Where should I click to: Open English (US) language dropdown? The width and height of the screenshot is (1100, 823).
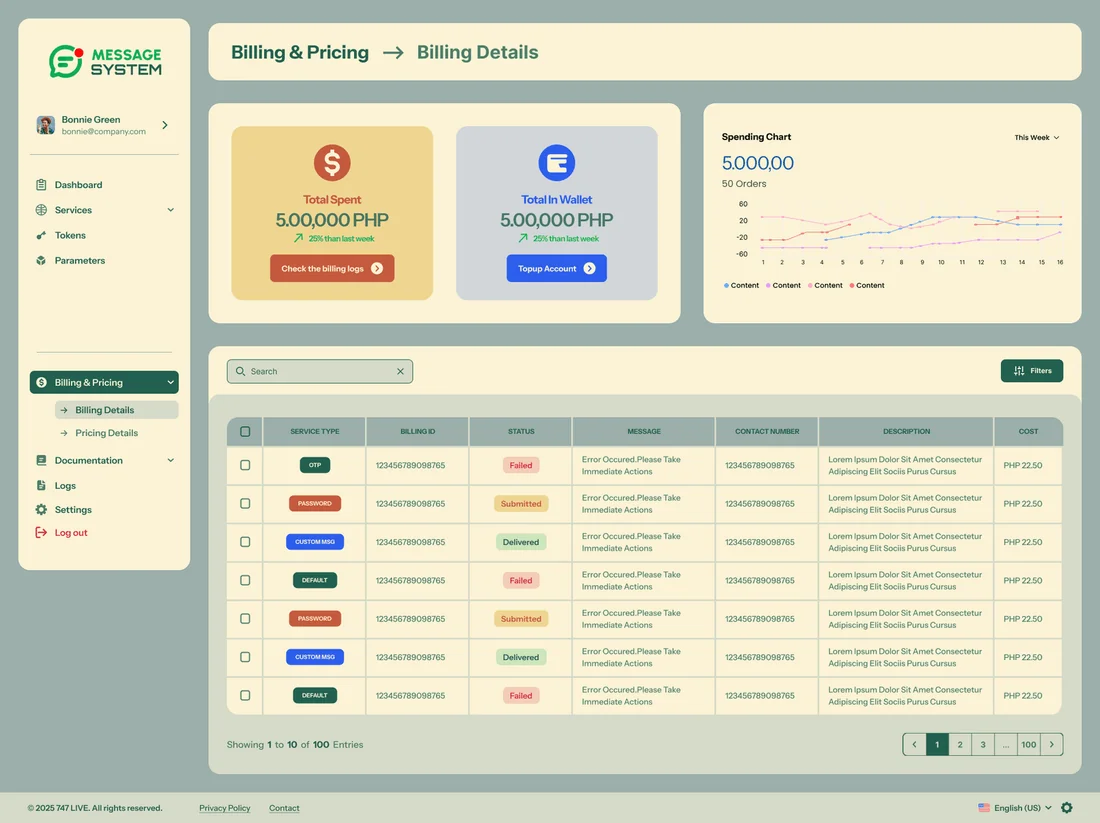(1022, 808)
